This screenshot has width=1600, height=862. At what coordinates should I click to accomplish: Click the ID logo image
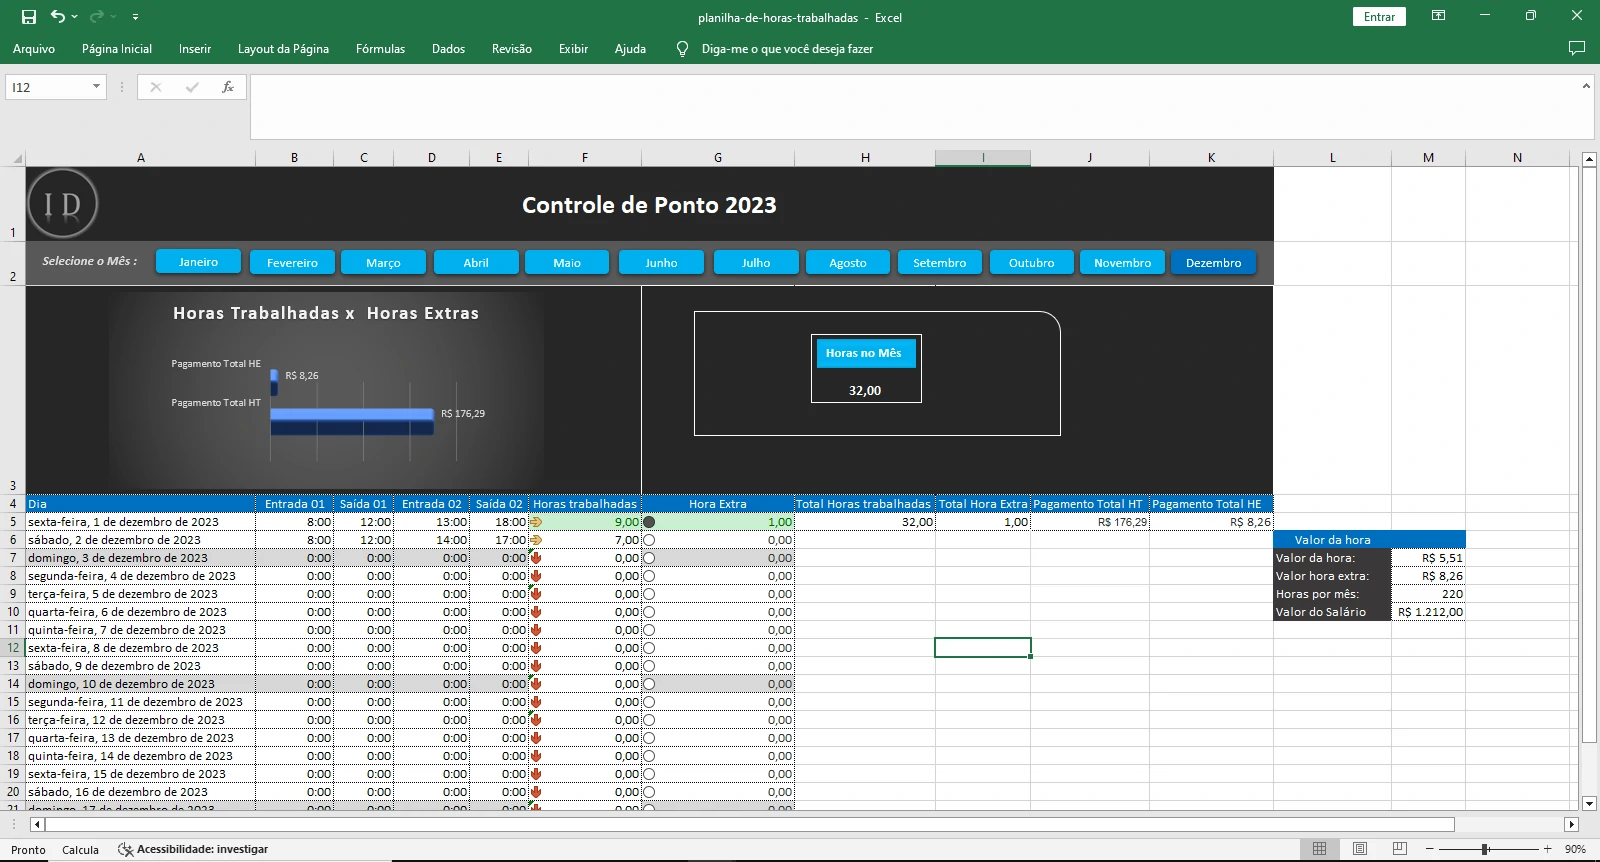(x=63, y=204)
